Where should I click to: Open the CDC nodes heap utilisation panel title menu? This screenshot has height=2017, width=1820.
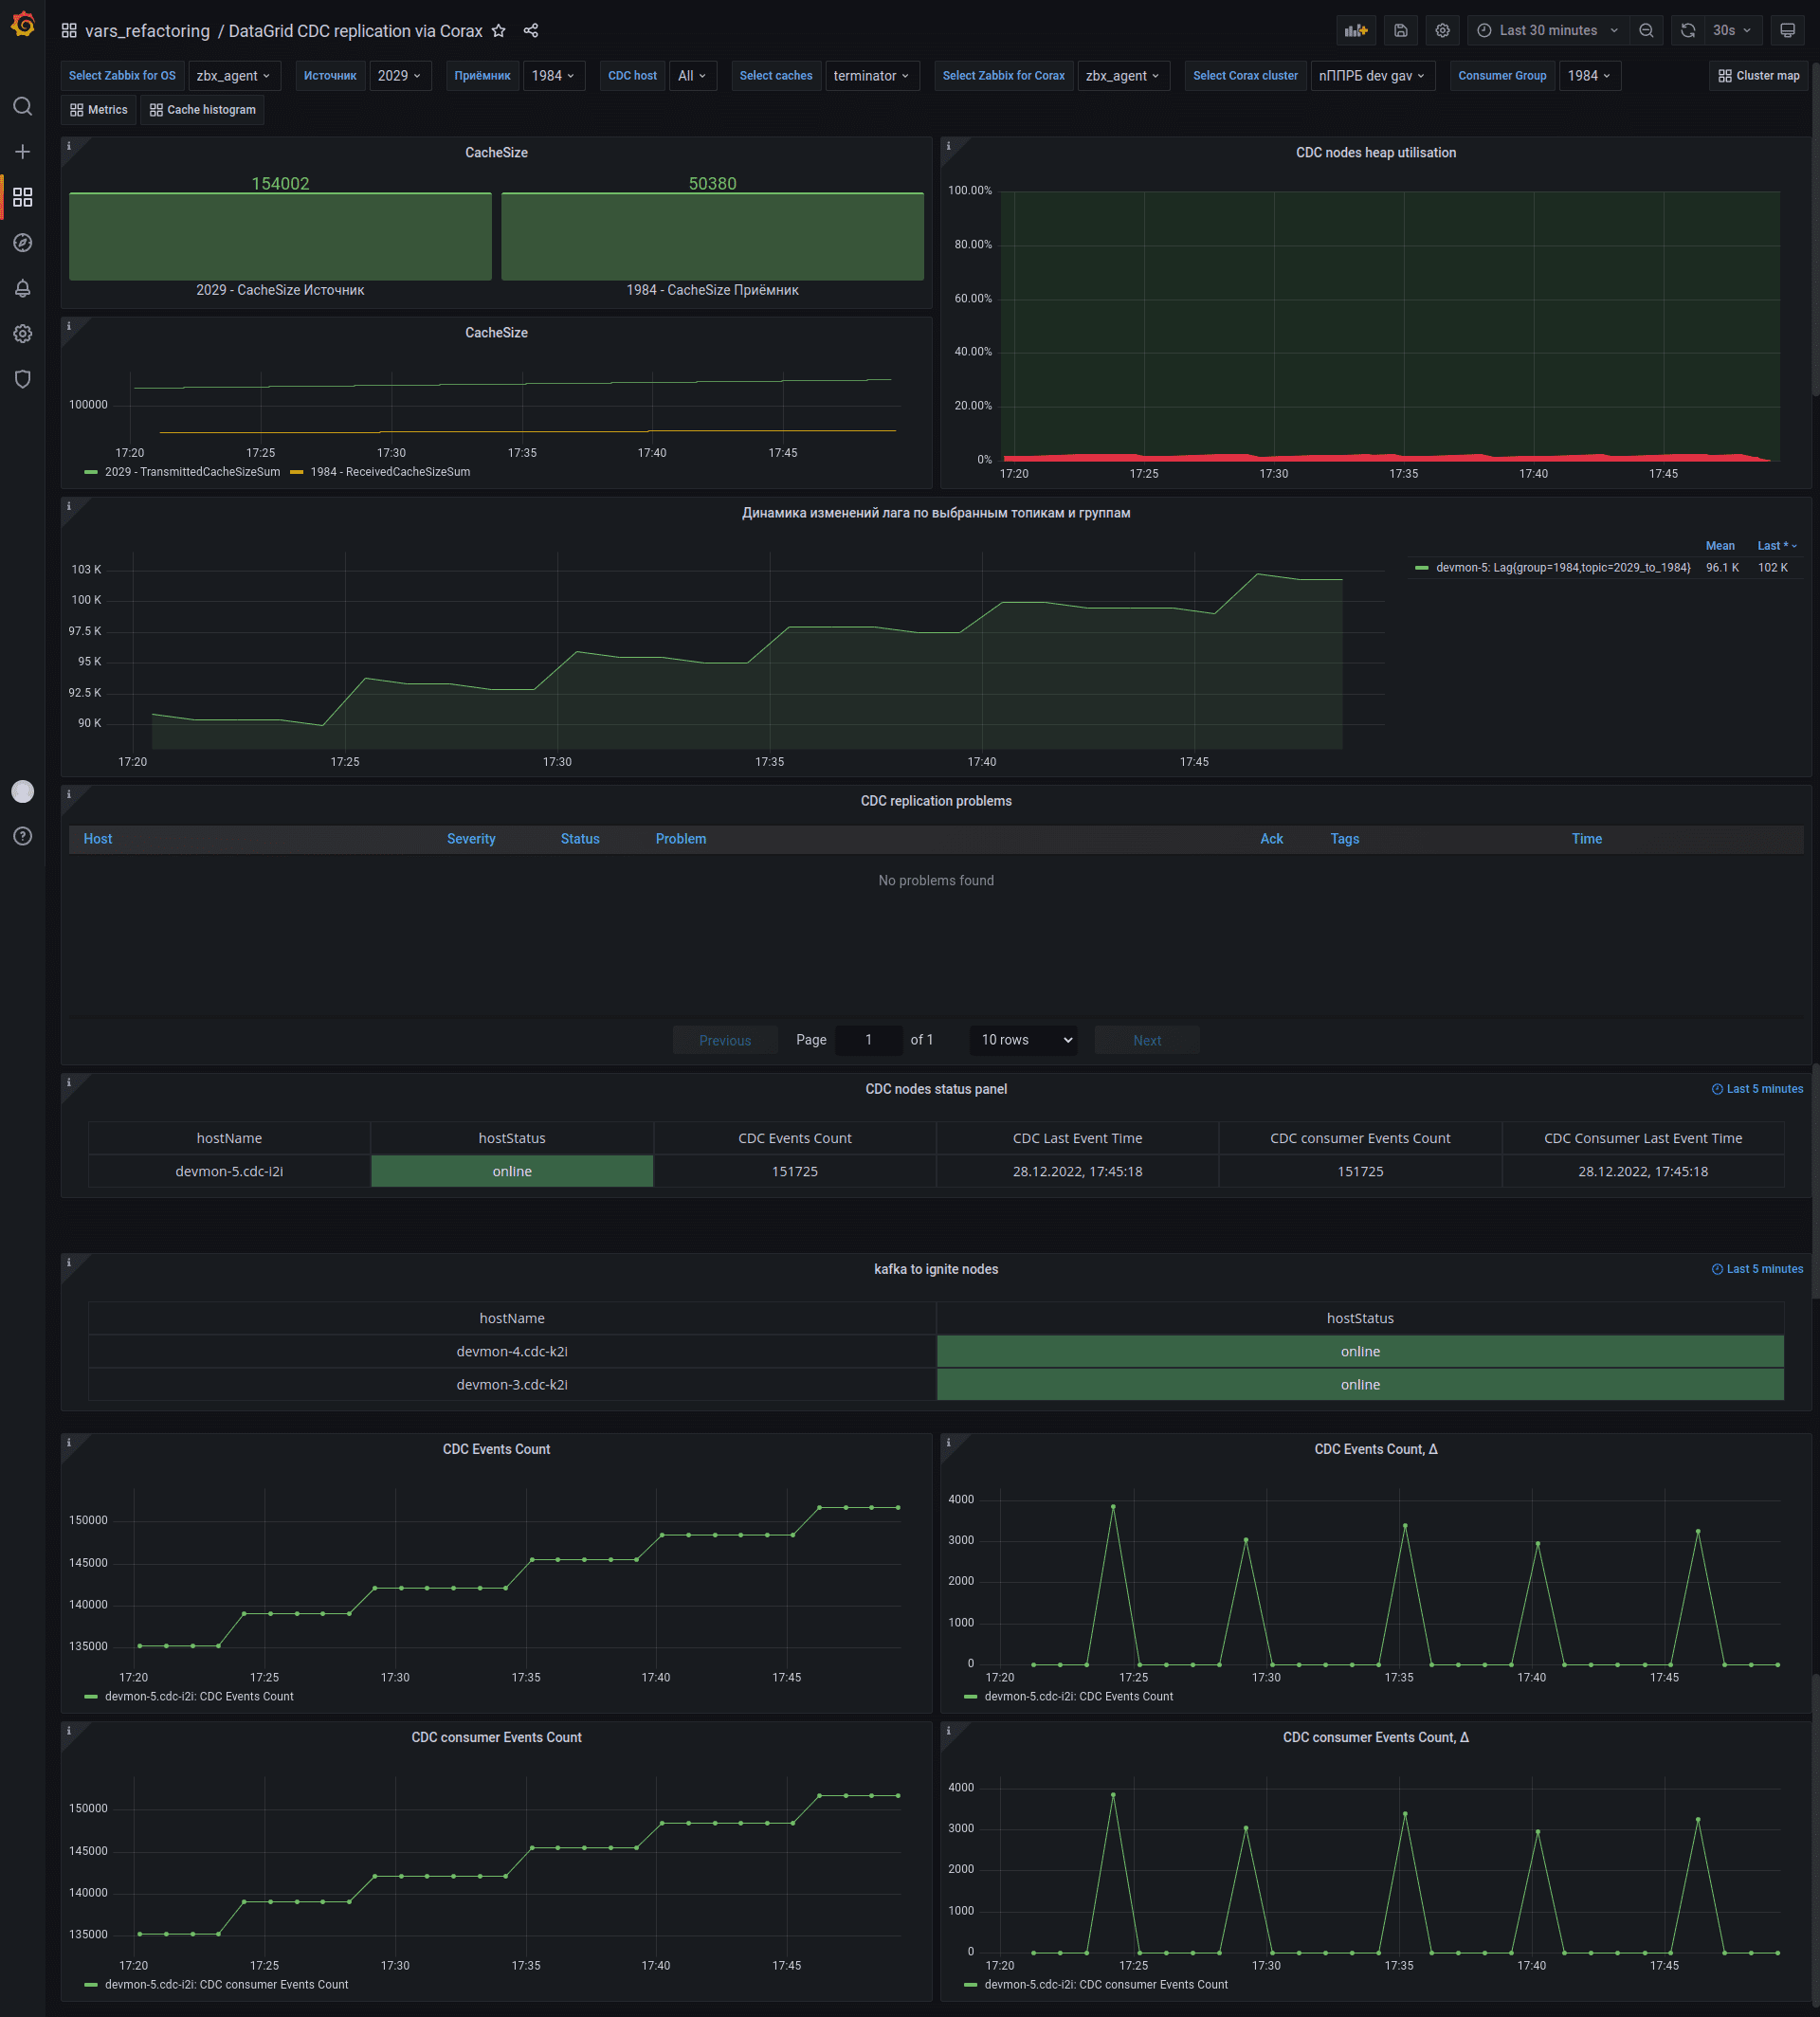coord(1375,153)
